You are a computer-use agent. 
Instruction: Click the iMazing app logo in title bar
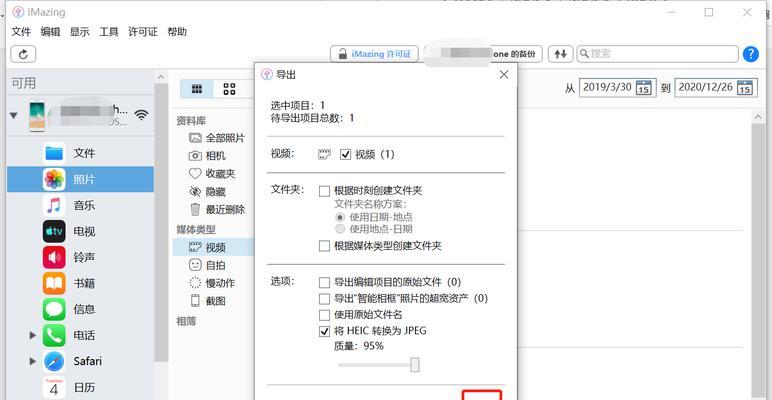pyautogui.click(x=18, y=12)
